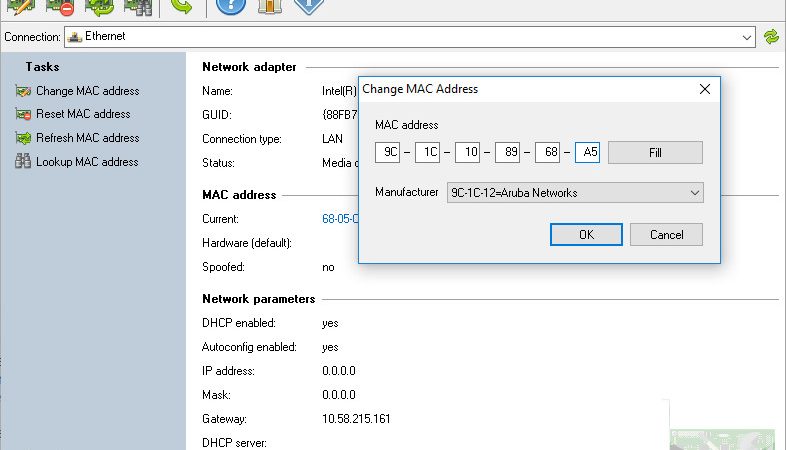Close the Change MAC Address dialog
786x450 pixels.
(x=705, y=89)
